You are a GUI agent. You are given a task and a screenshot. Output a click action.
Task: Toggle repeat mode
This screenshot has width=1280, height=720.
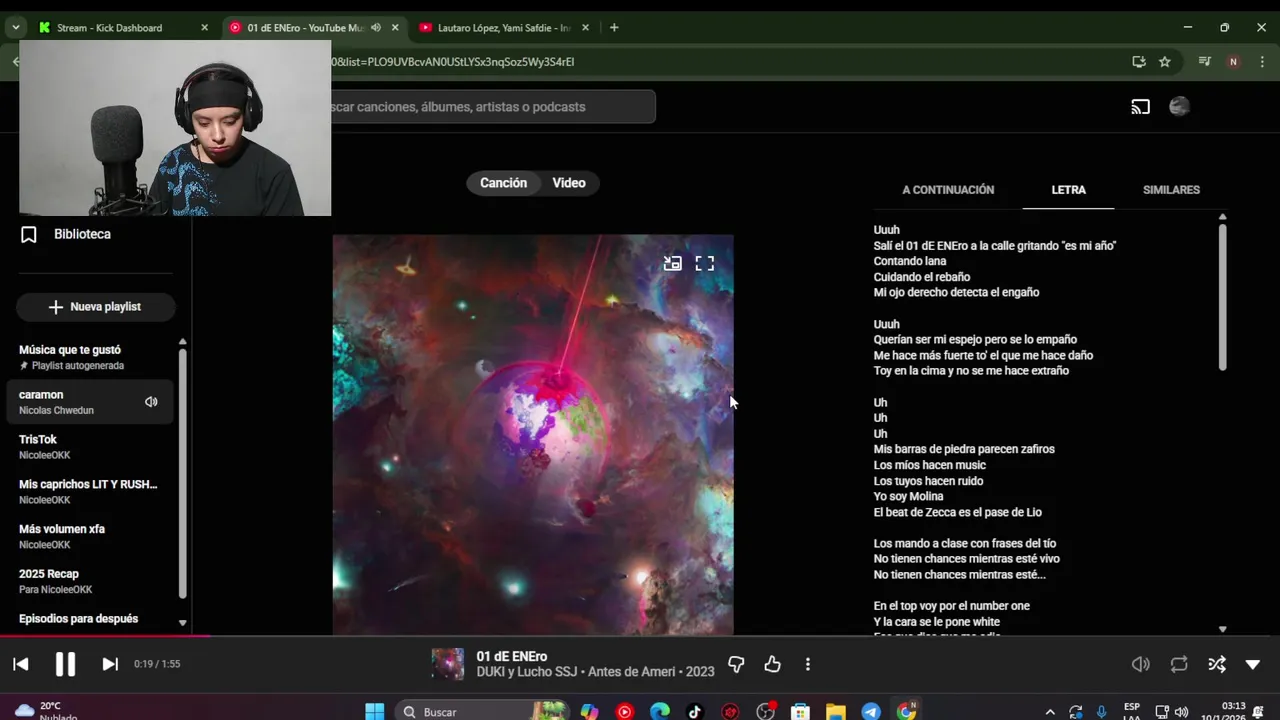coord(1179,664)
